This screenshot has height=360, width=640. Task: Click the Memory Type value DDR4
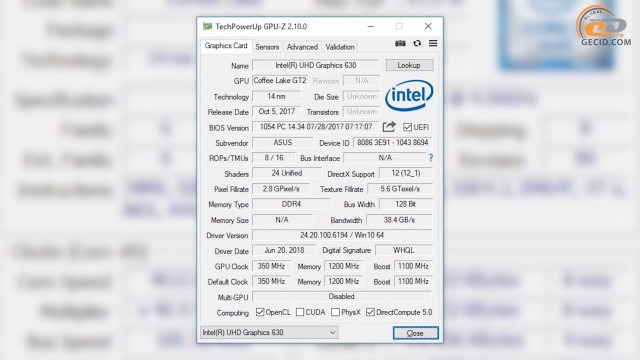click(x=291, y=204)
